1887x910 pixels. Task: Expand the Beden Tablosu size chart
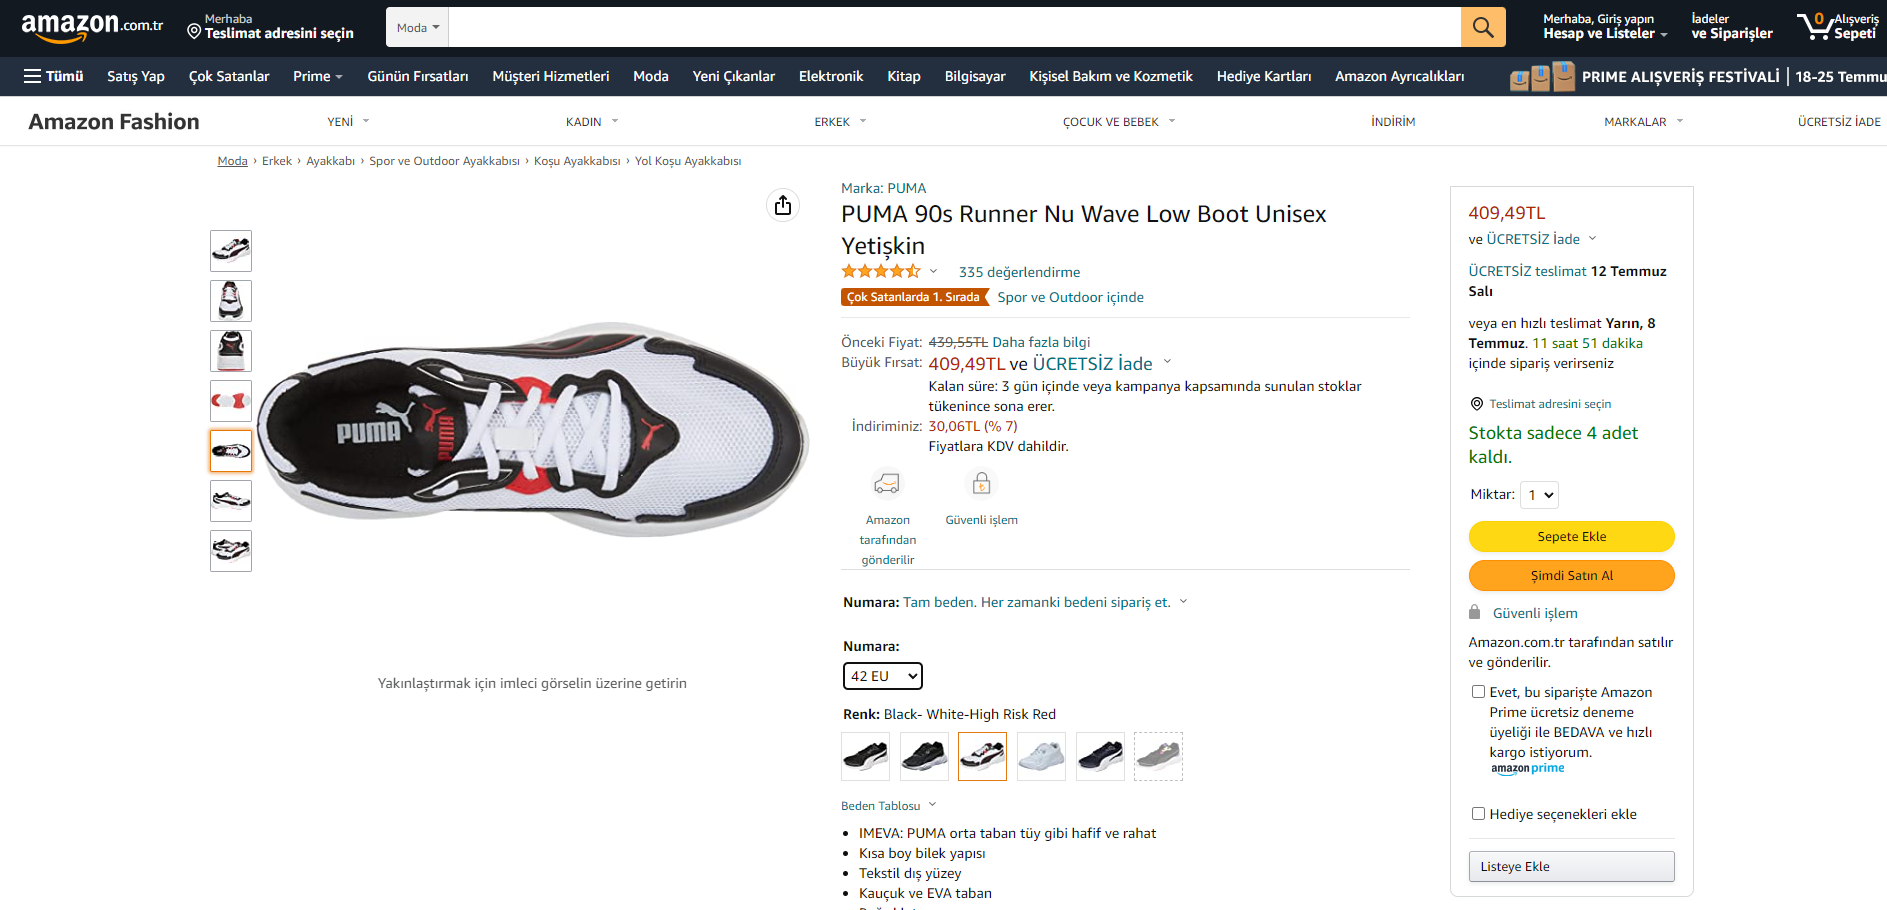click(888, 806)
